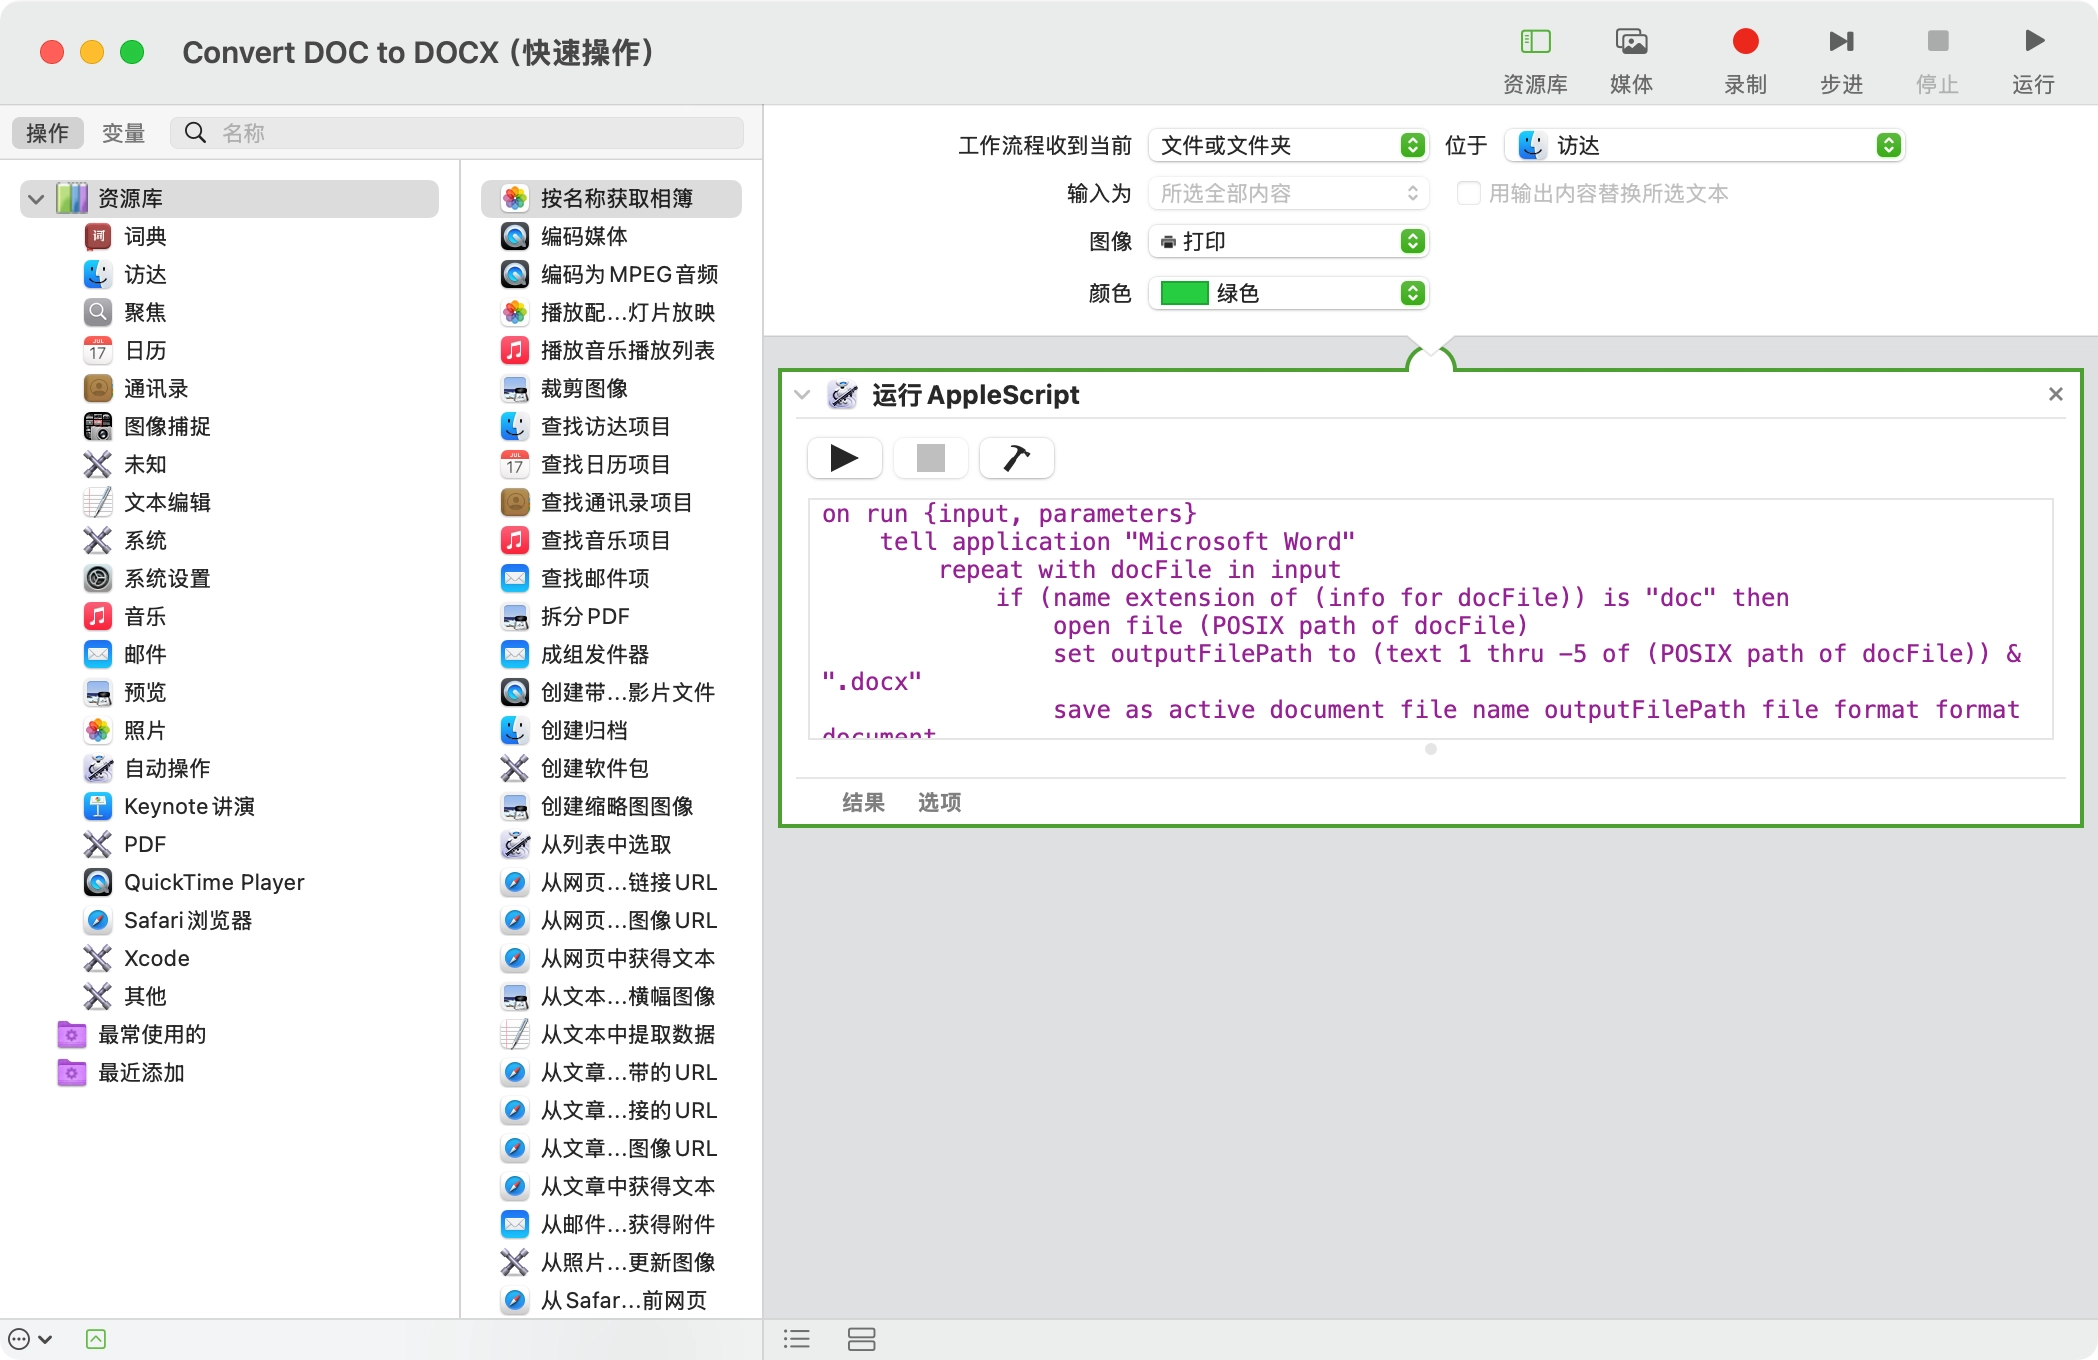The height and width of the screenshot is (1360, 2098).
Task: Compile script with the hammer icon
Action: click(x=1015, y=458)
